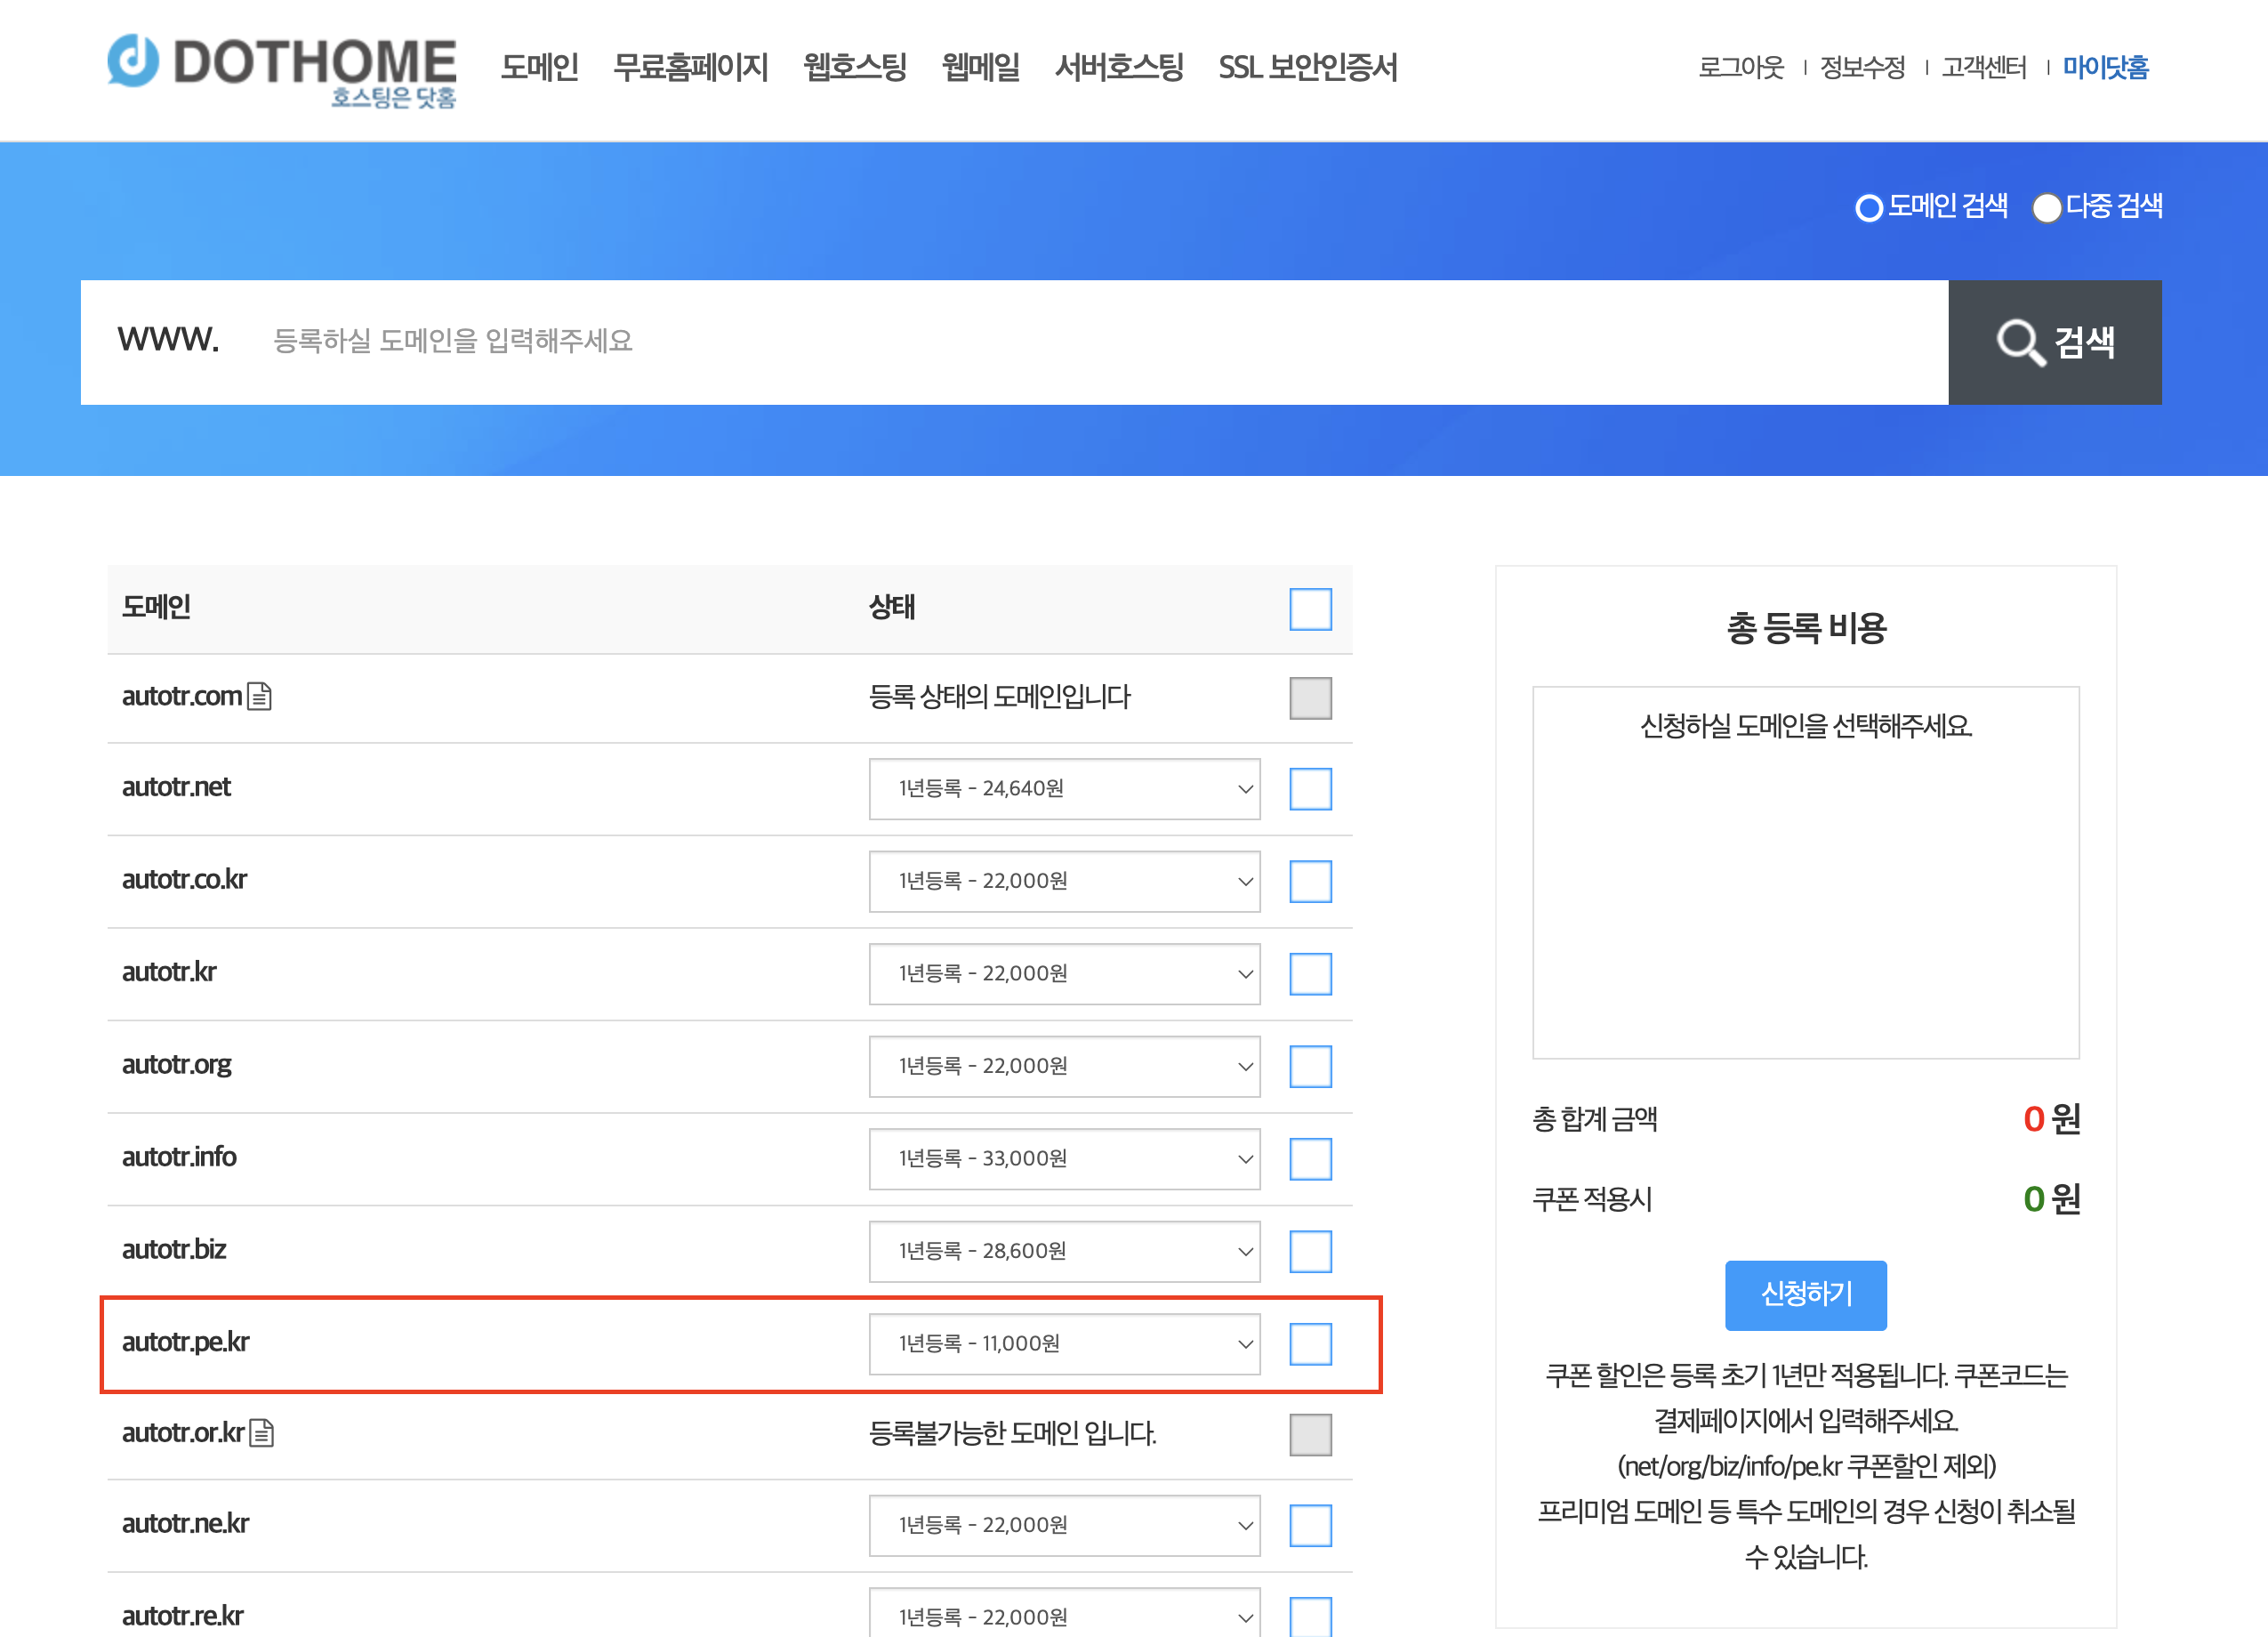
Task: Expand the autotr.net registration period dropdown
Action: [x=1063, y=788]
